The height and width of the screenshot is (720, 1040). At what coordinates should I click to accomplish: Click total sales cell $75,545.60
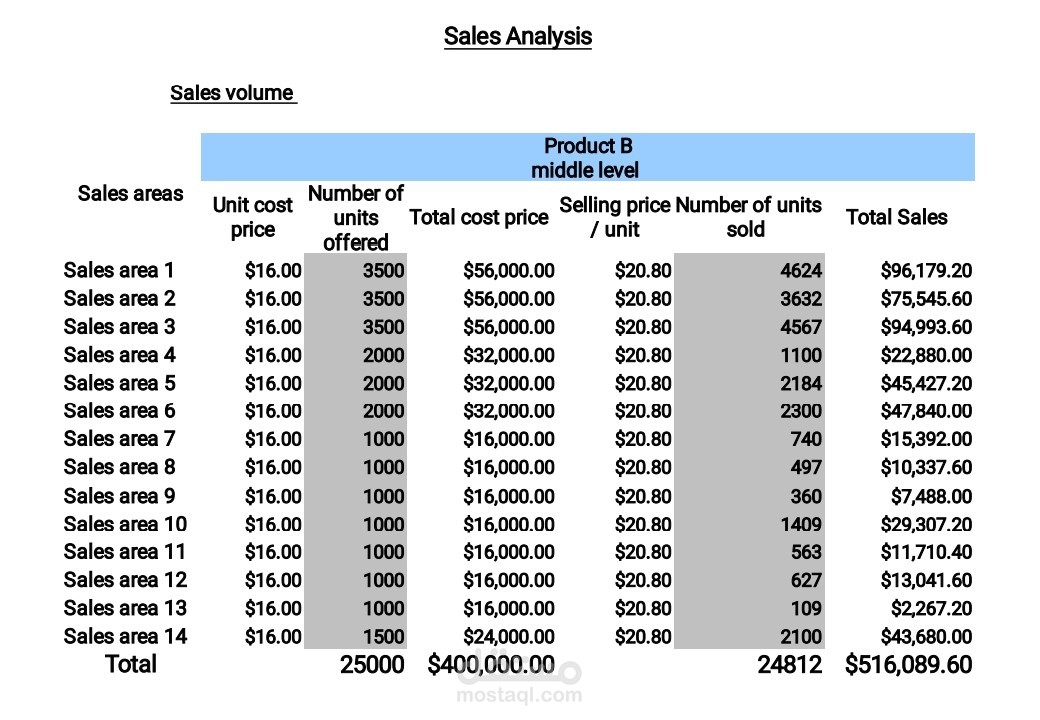(x=927, y=299)
